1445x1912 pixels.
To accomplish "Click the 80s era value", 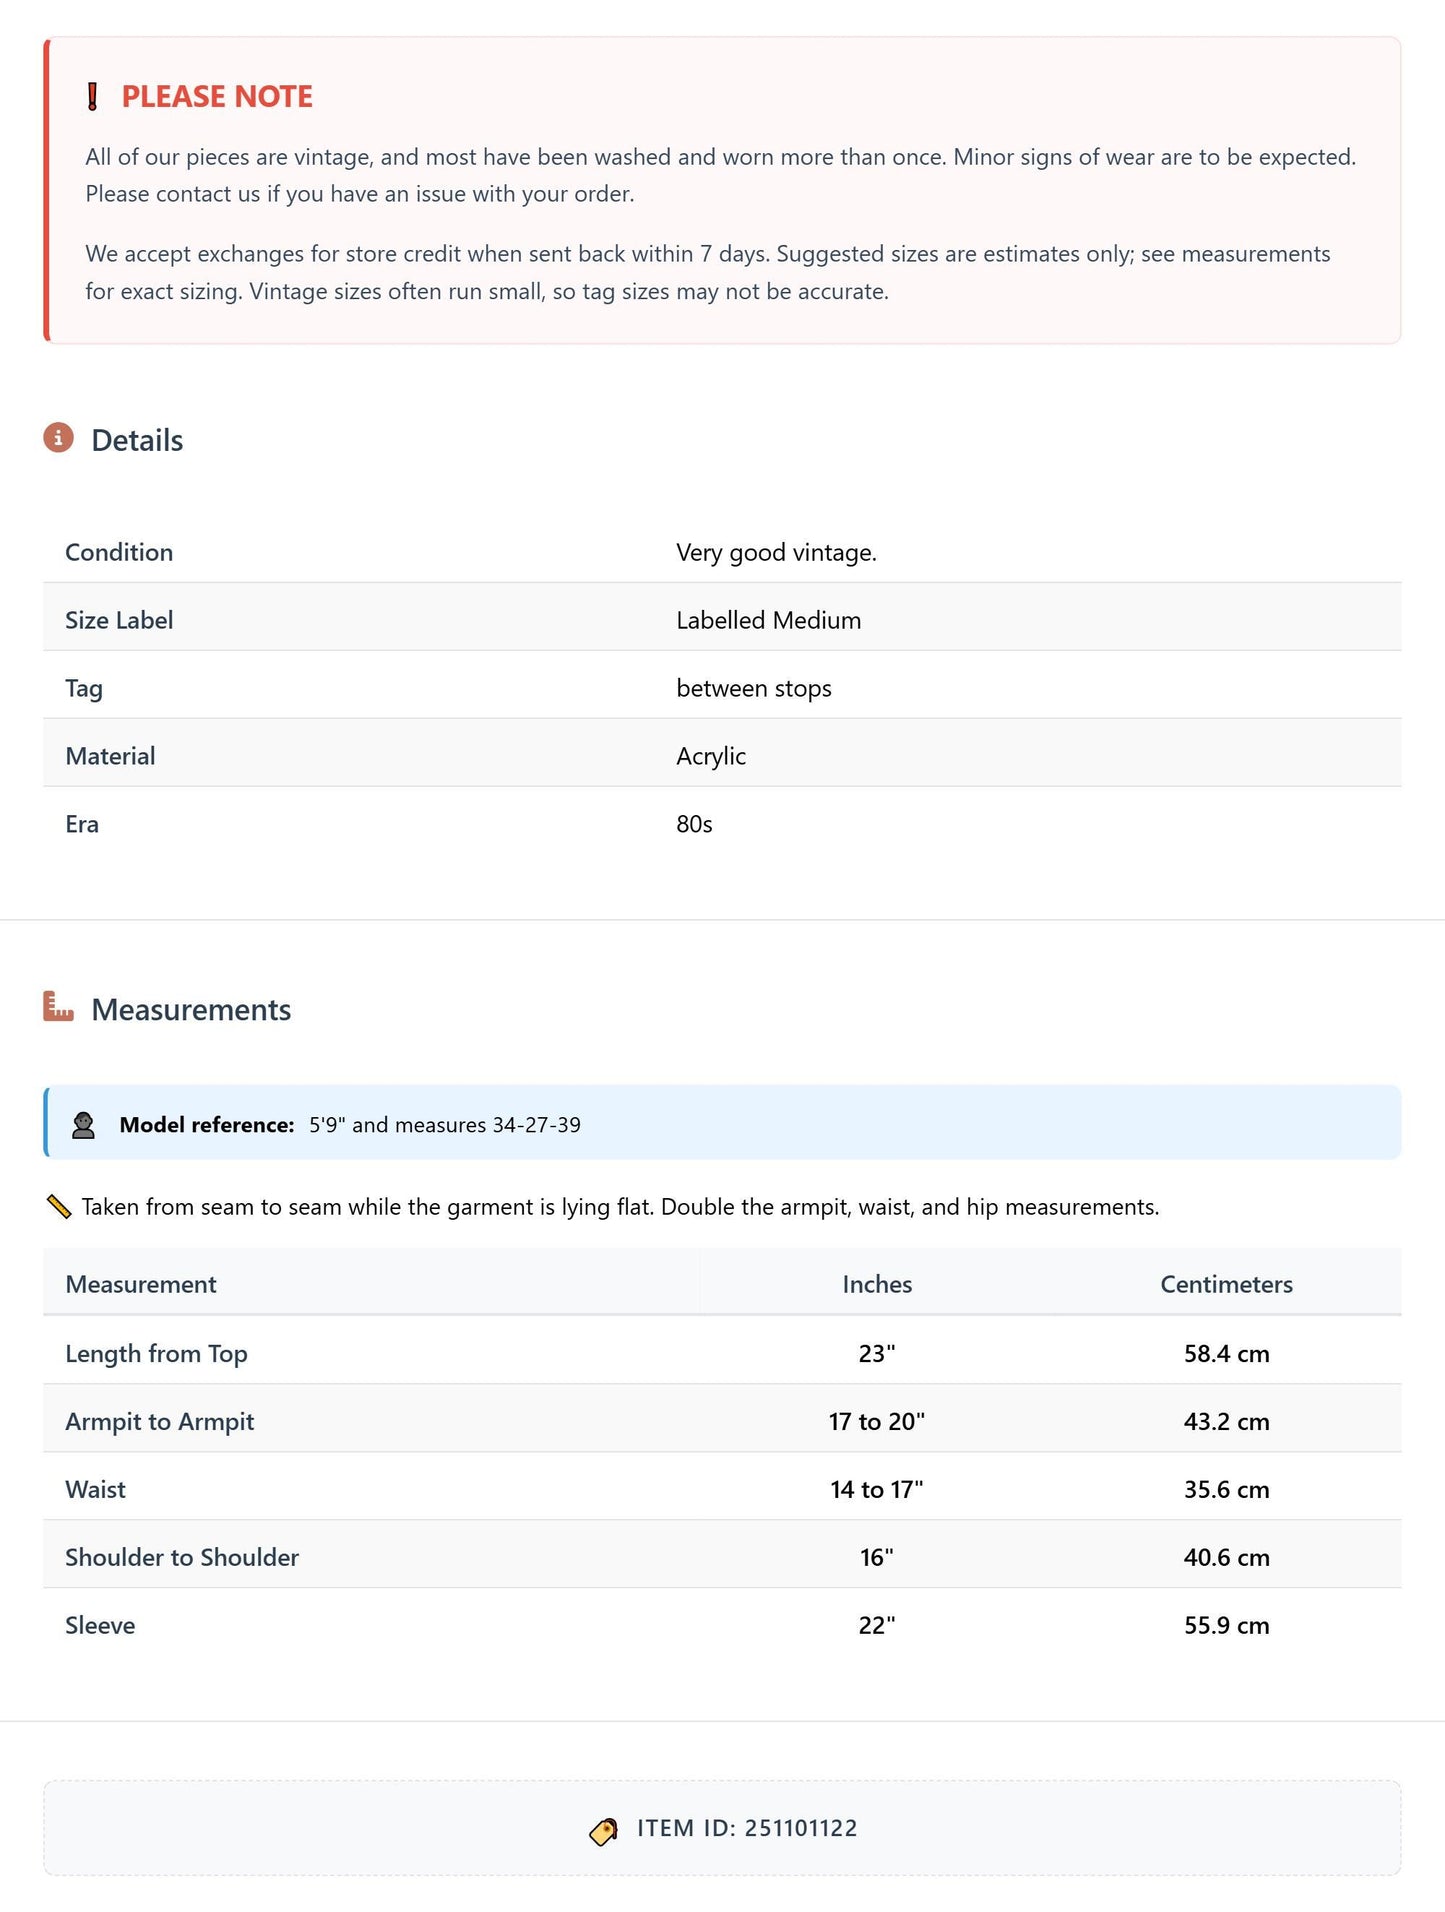I will pos(694,825).
